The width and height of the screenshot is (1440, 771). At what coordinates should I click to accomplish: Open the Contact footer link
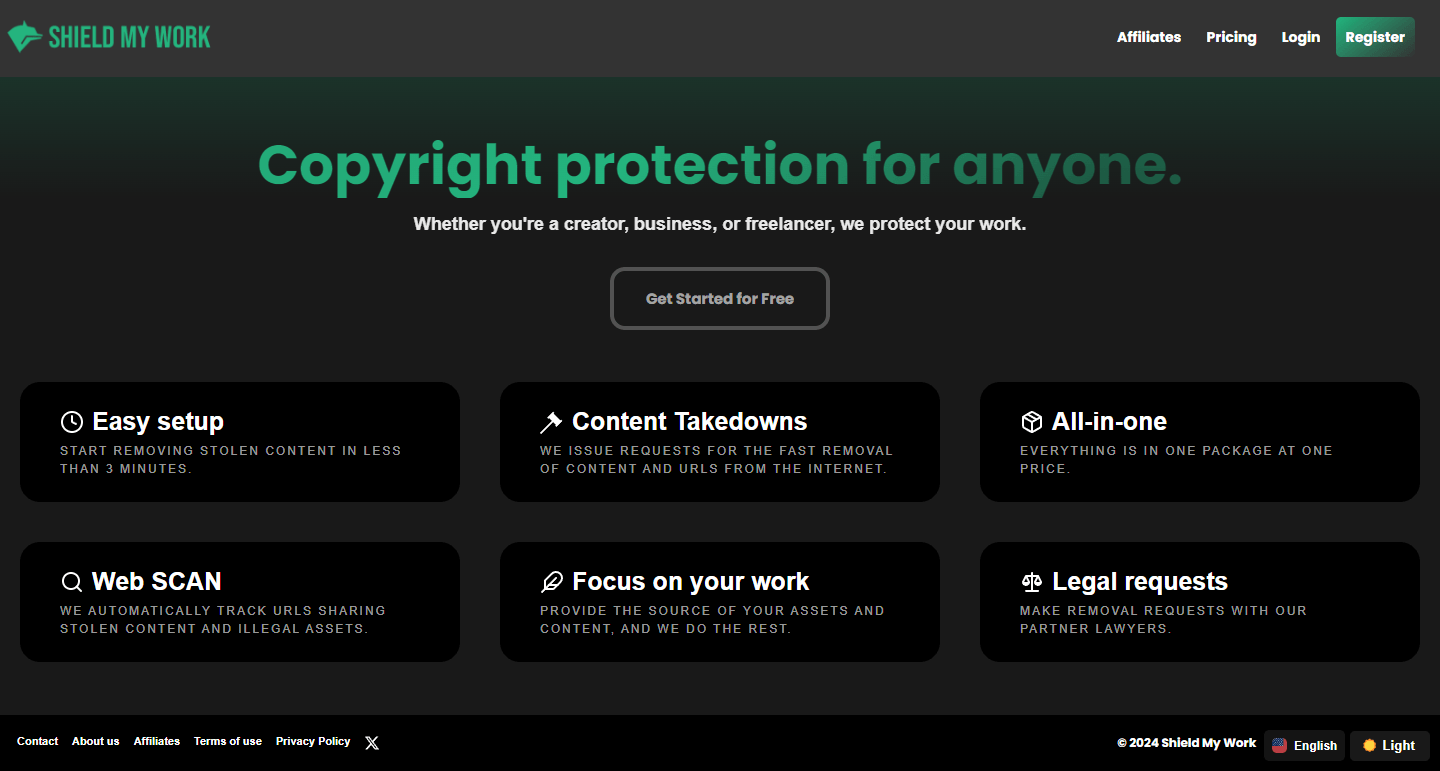point(38,741)
